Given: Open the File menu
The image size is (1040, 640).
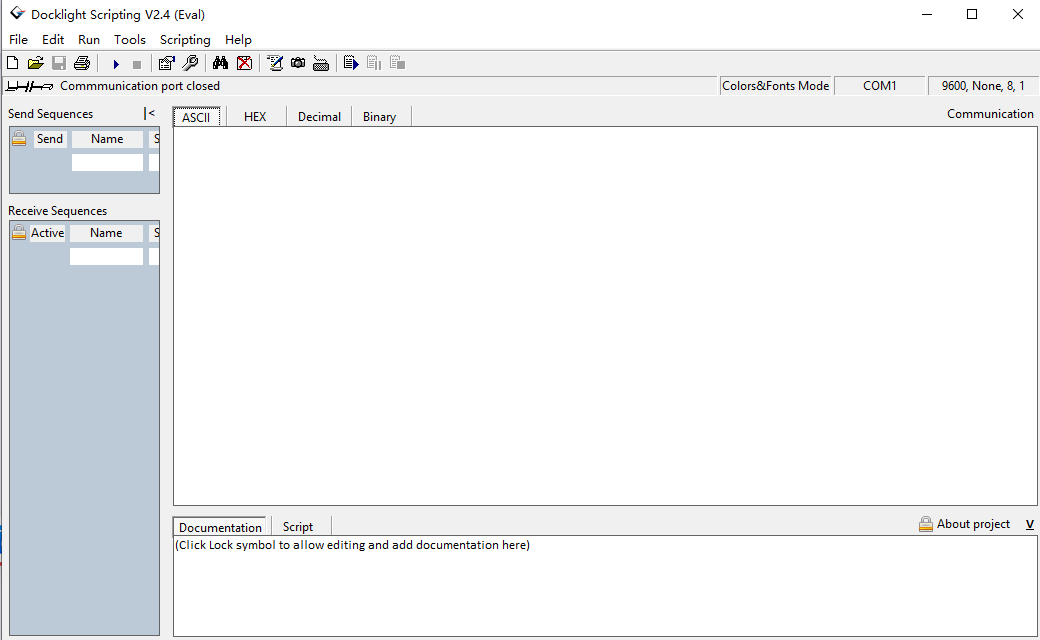Looking at the screenshot, I should coord(18,39).
